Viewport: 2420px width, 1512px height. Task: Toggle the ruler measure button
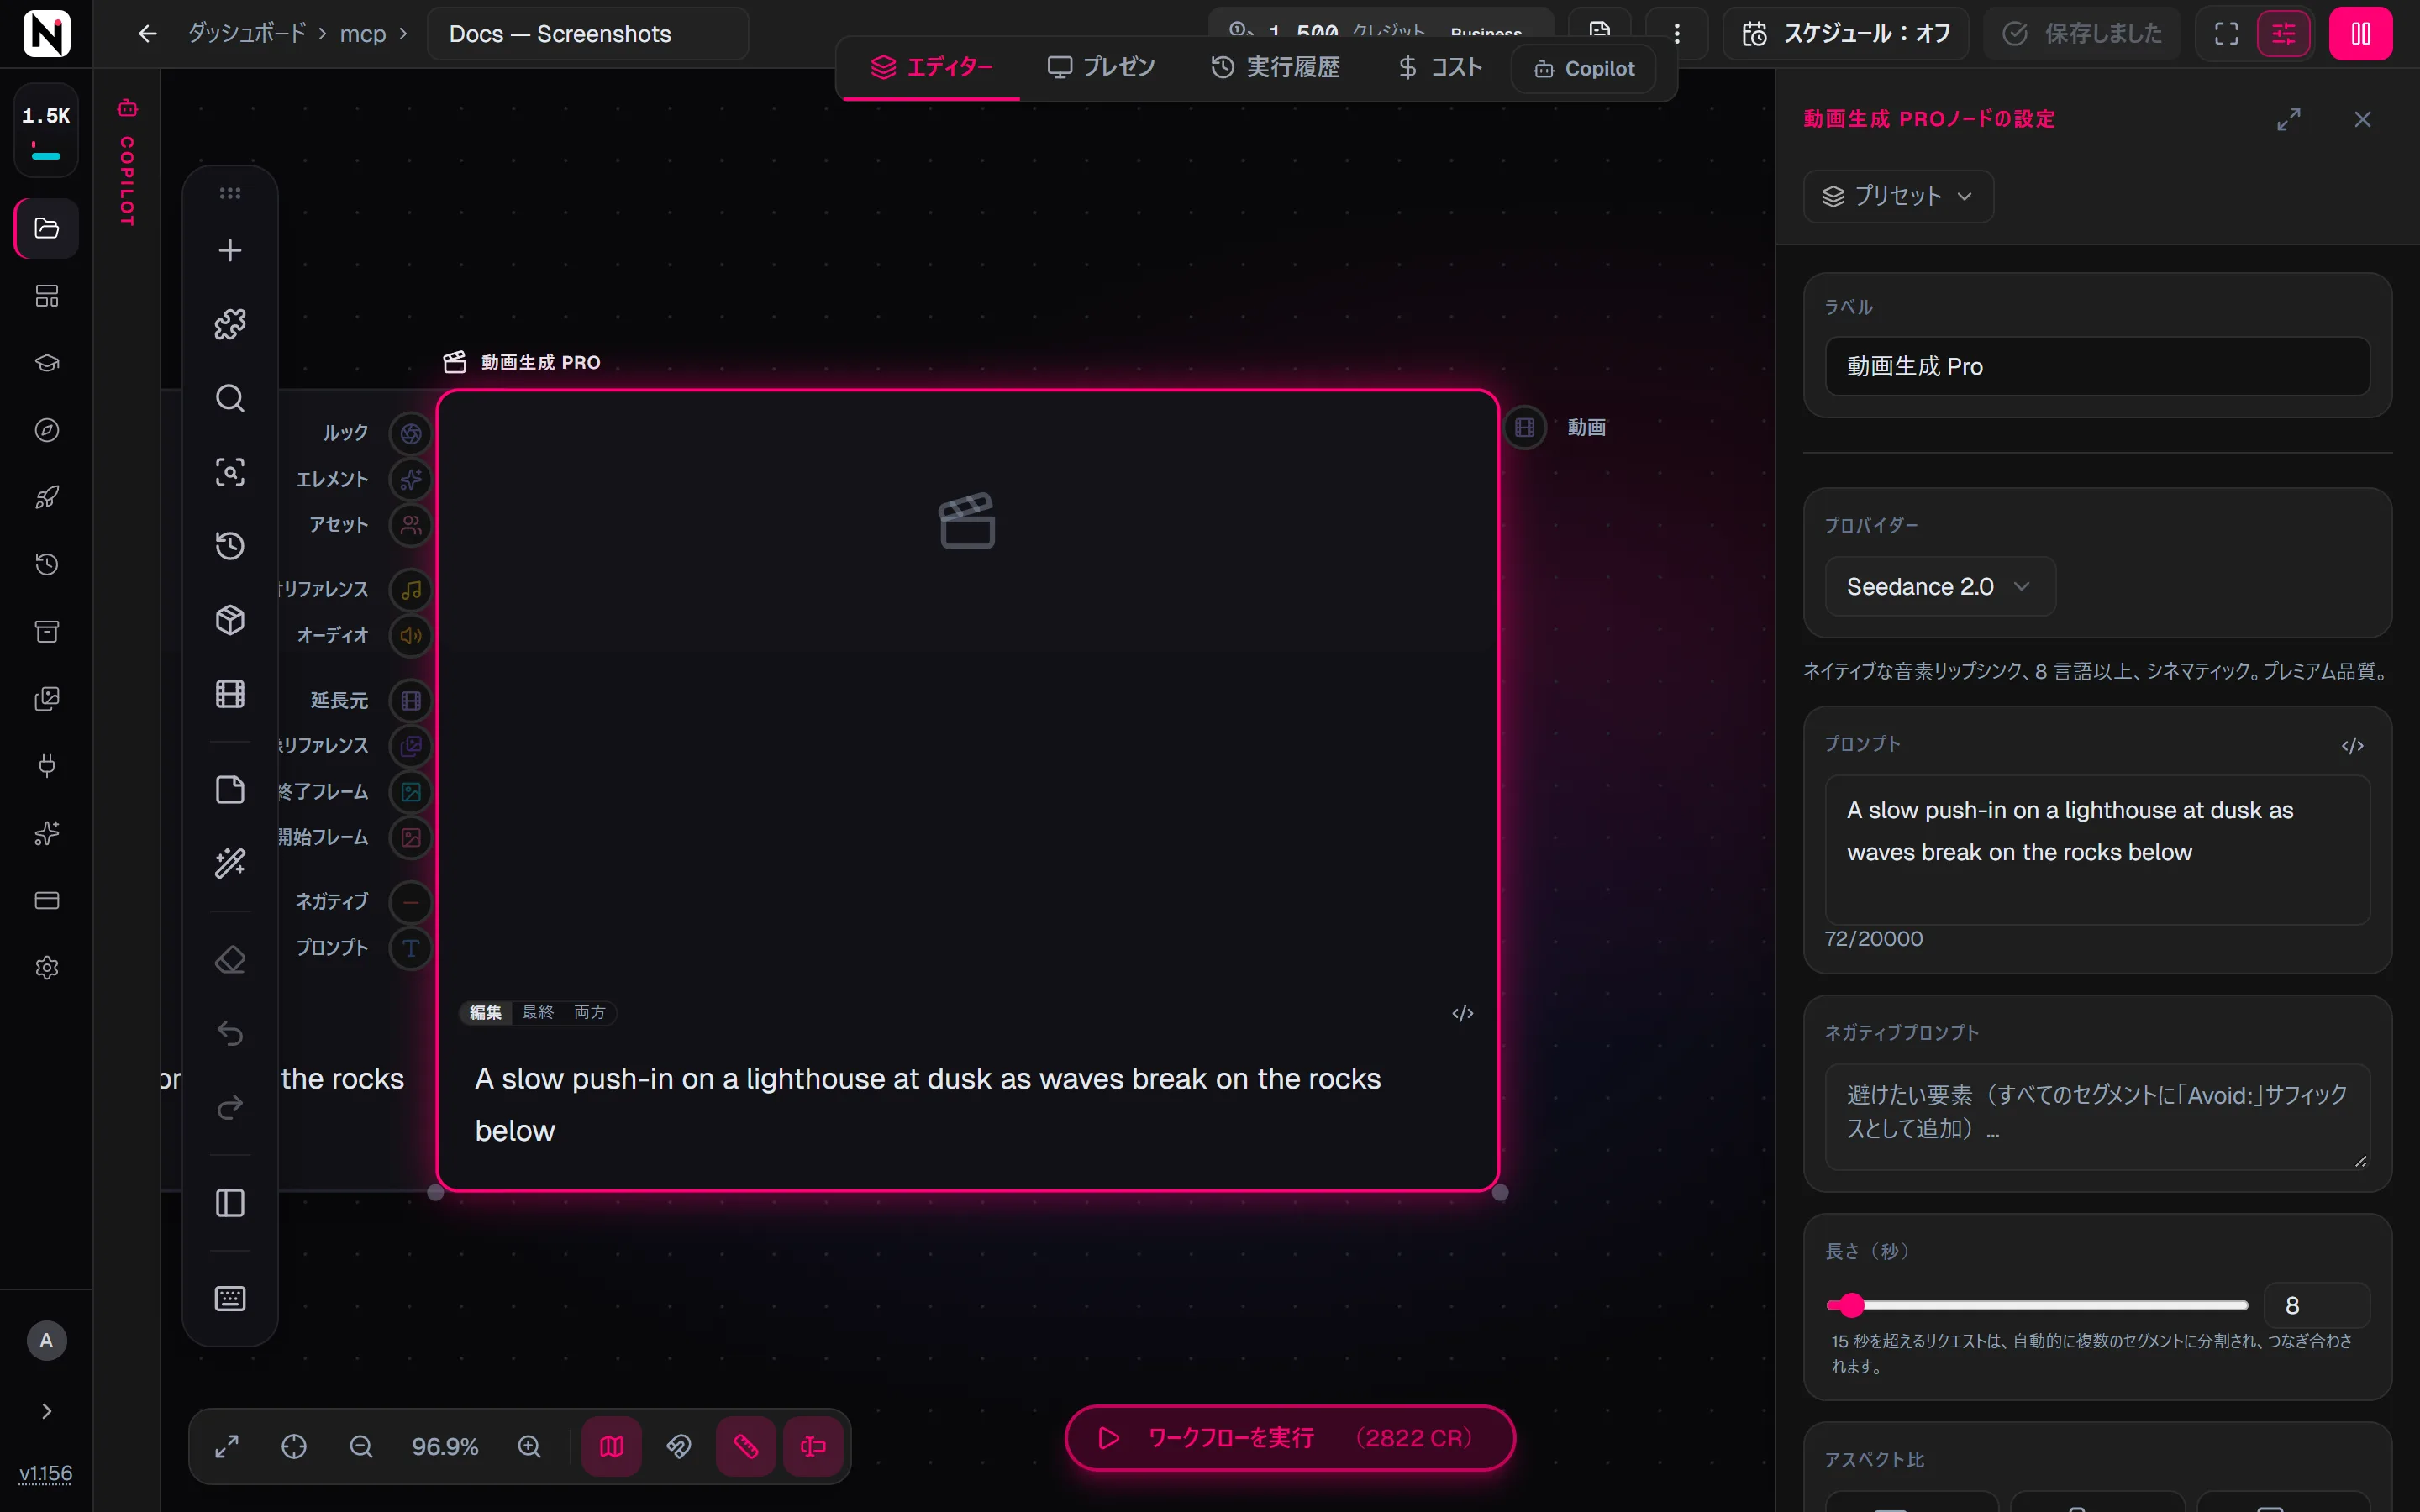coord(746,1446)
